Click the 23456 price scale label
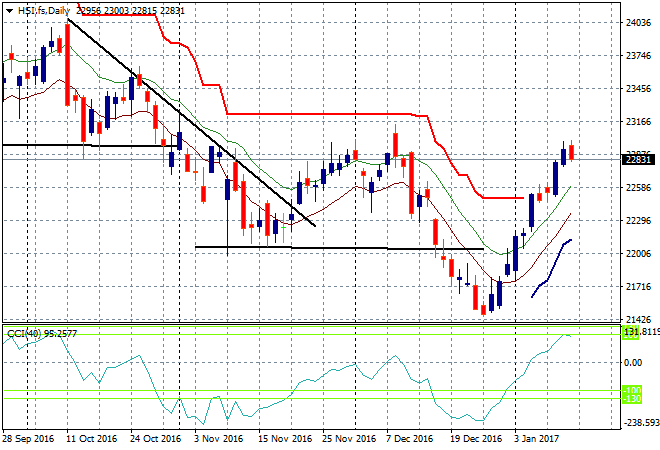The height and width of the screenshot is (450, 660). [639, 89]
